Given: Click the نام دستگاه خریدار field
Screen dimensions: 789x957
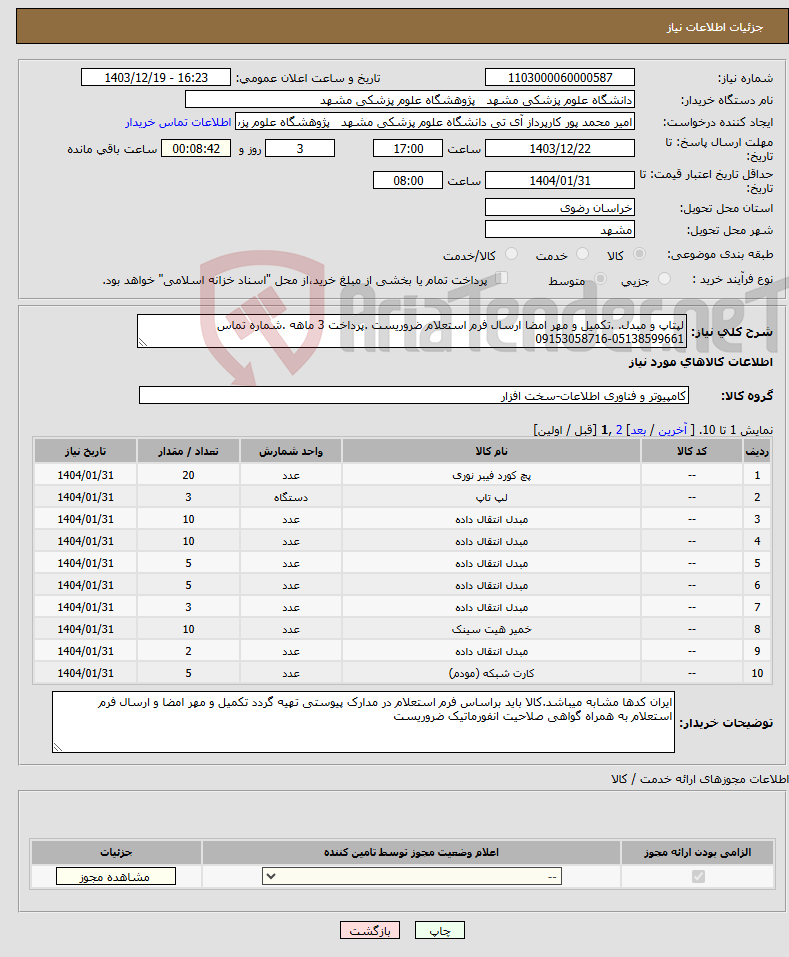Looking at the screenshot, I should point(409,99).
